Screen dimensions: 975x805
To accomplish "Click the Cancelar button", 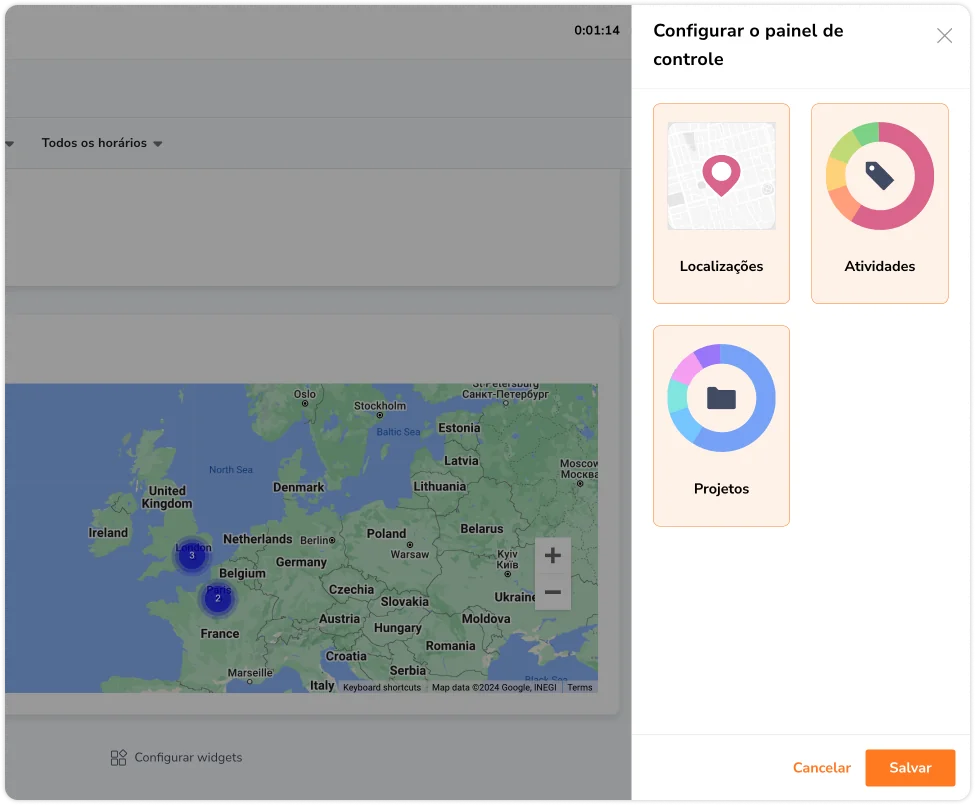I will click(821, 768).
